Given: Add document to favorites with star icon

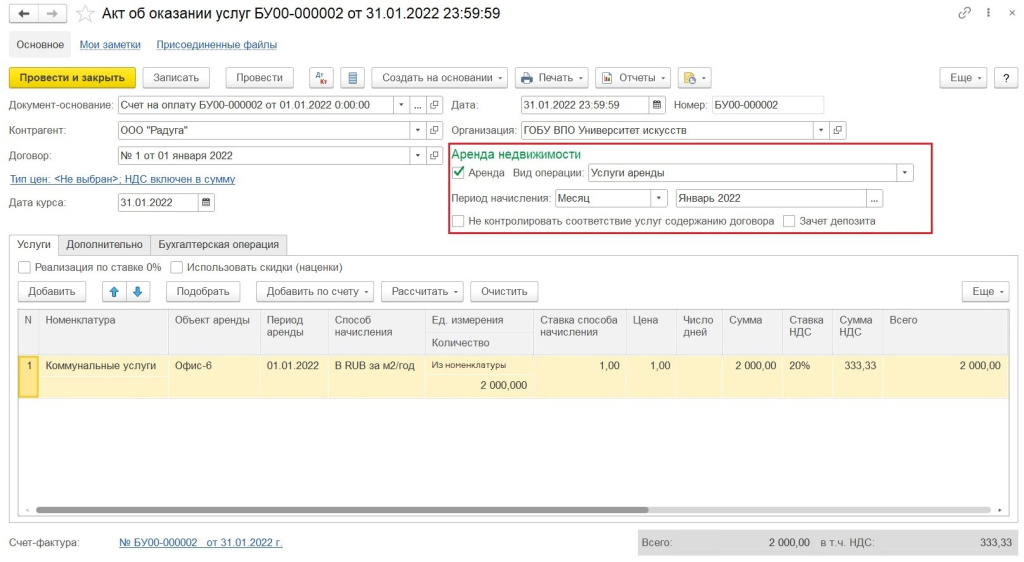Looking at the screenshot, I should coord(86,14).
